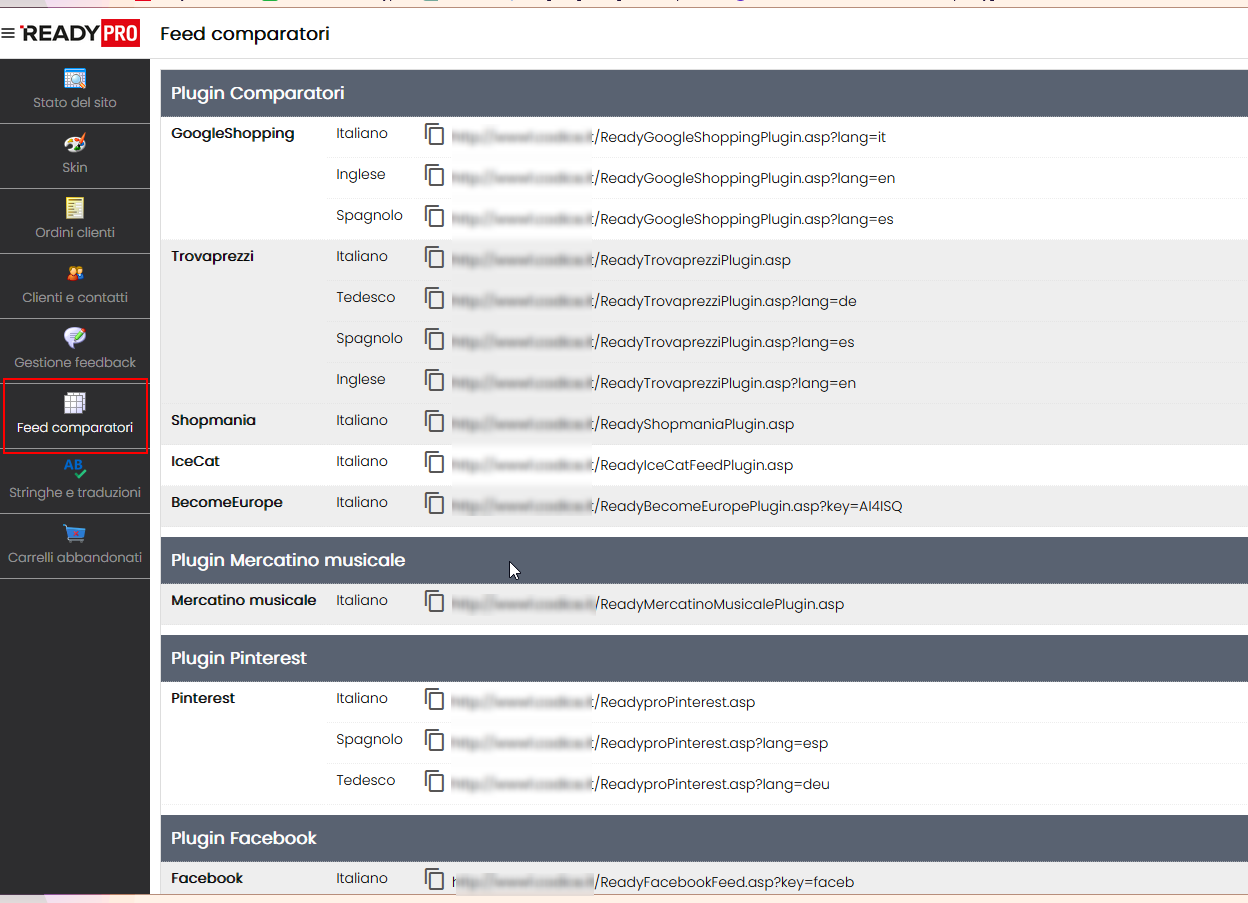
Task: Copy Trovaprezzi Tedesco feed URL
Action: point(434,299)
